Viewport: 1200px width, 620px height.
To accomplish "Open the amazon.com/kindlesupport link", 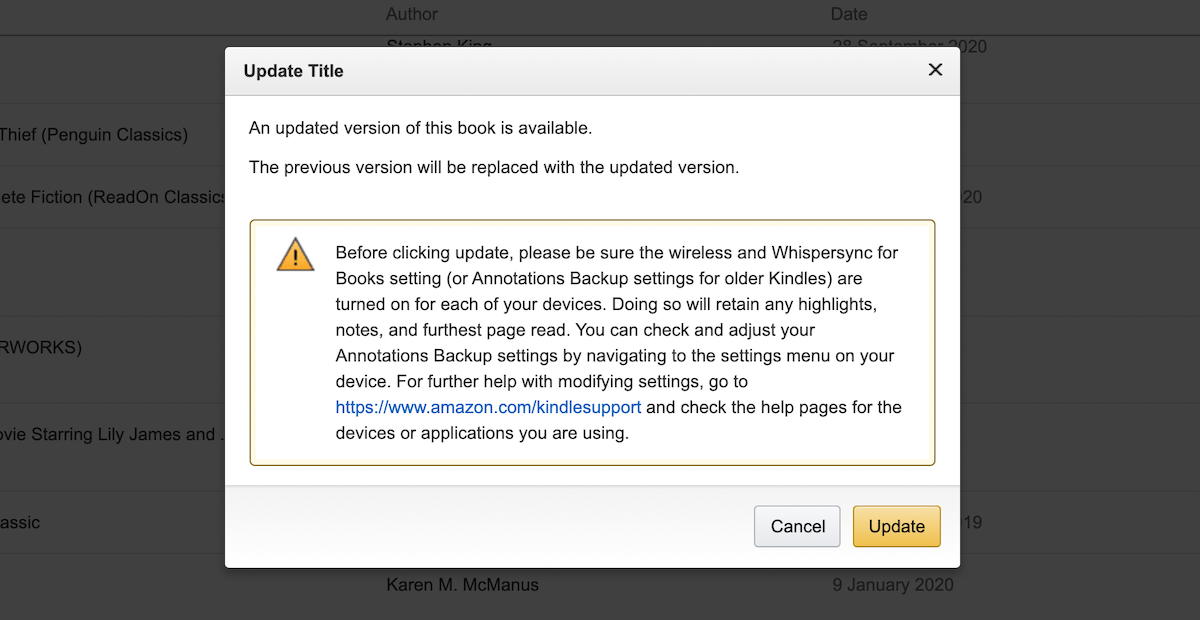I will 488,407.
